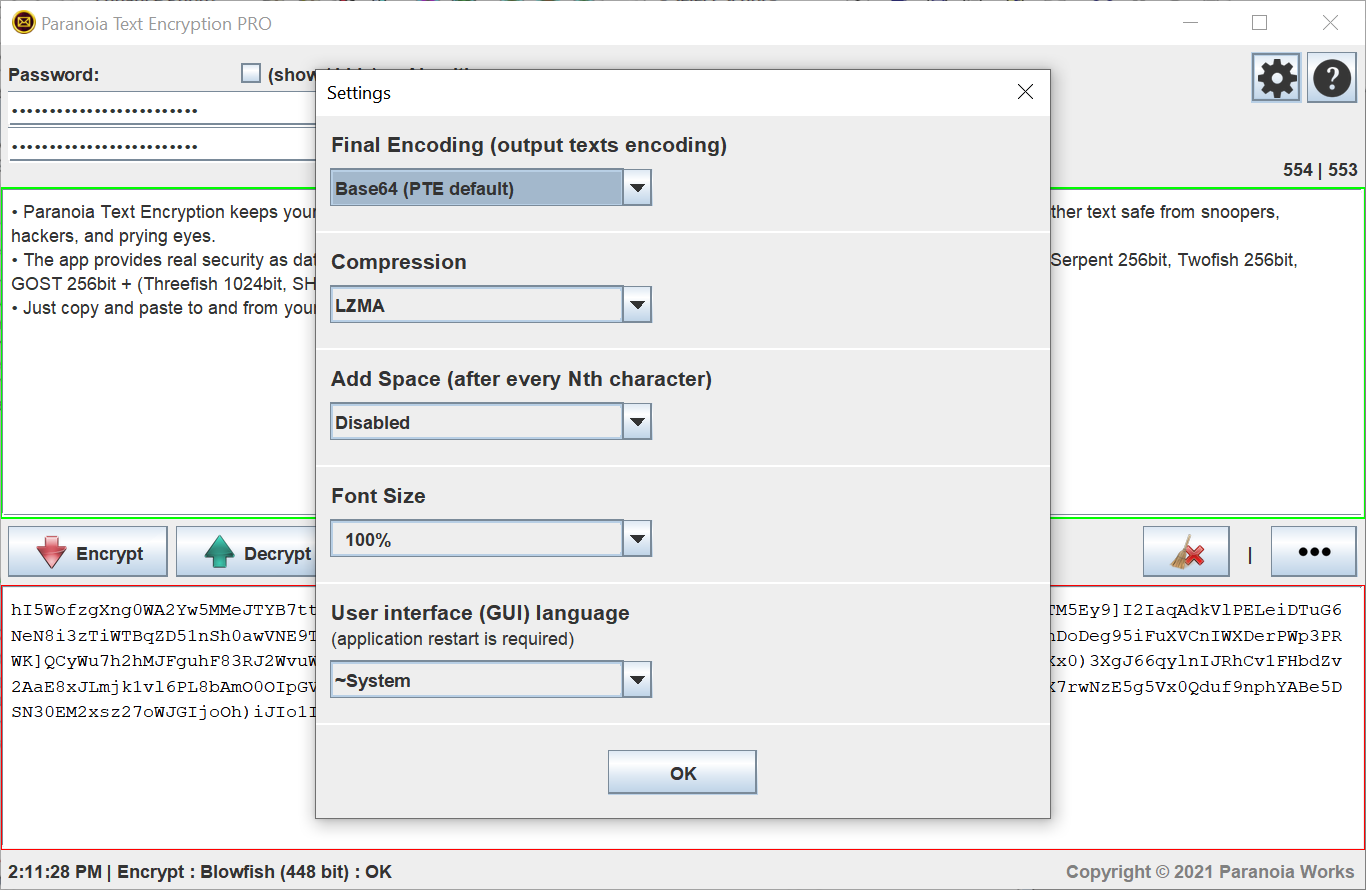Click the 100% font size combo box

click(x=477, y=539)
